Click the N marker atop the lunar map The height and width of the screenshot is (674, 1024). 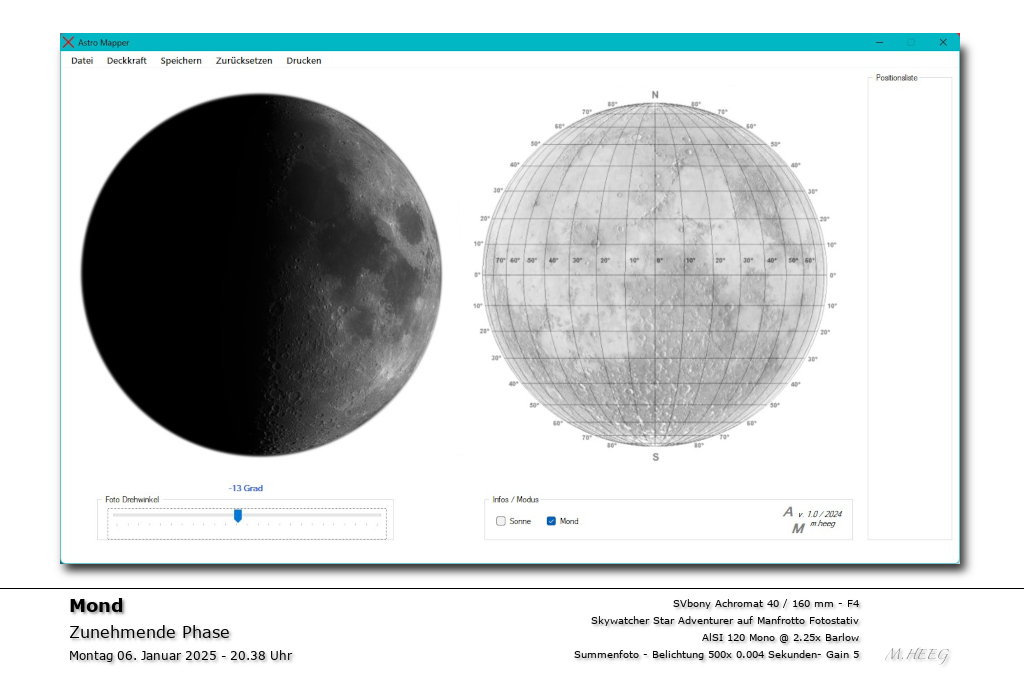click(656, 96)
